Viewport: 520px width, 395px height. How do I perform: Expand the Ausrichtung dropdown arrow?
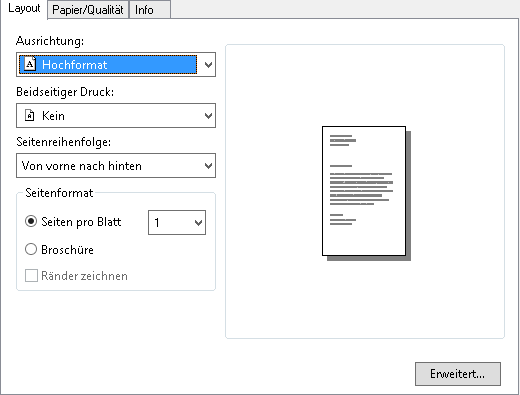pyautogui.click(x=208, y=64)
